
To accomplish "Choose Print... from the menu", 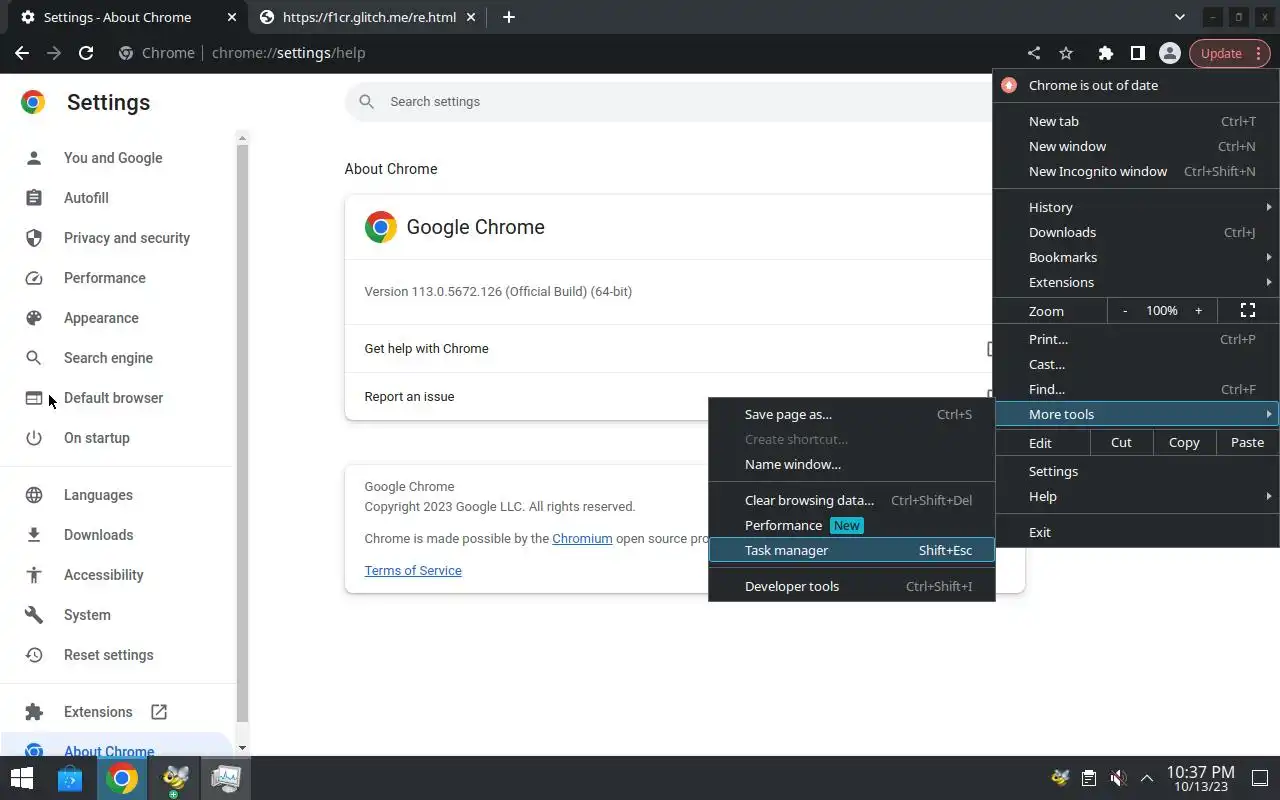I will coord(1137,339).
